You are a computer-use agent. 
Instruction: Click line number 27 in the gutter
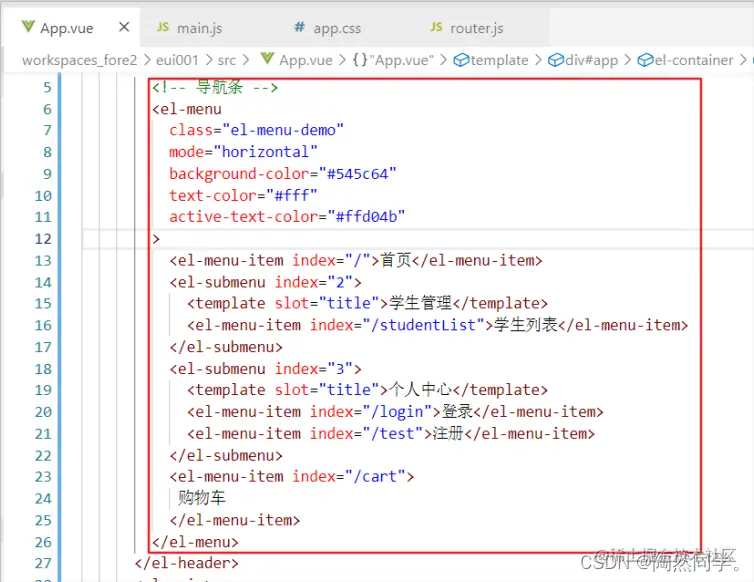(43, 563)
